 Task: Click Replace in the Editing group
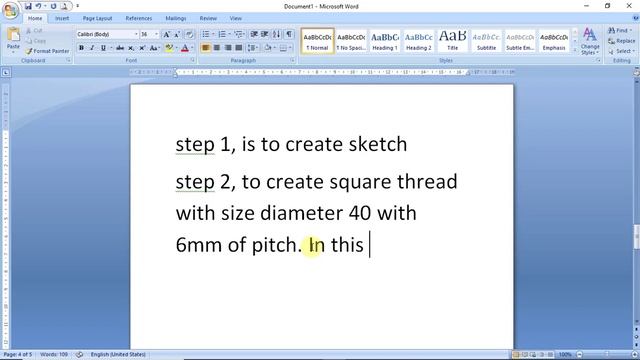coord(622,41)
